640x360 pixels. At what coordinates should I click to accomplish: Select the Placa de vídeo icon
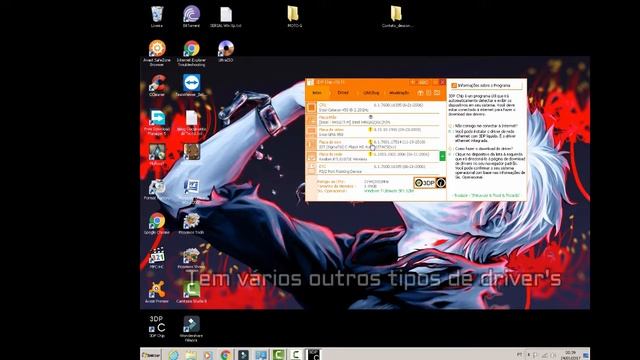(311, 132)
